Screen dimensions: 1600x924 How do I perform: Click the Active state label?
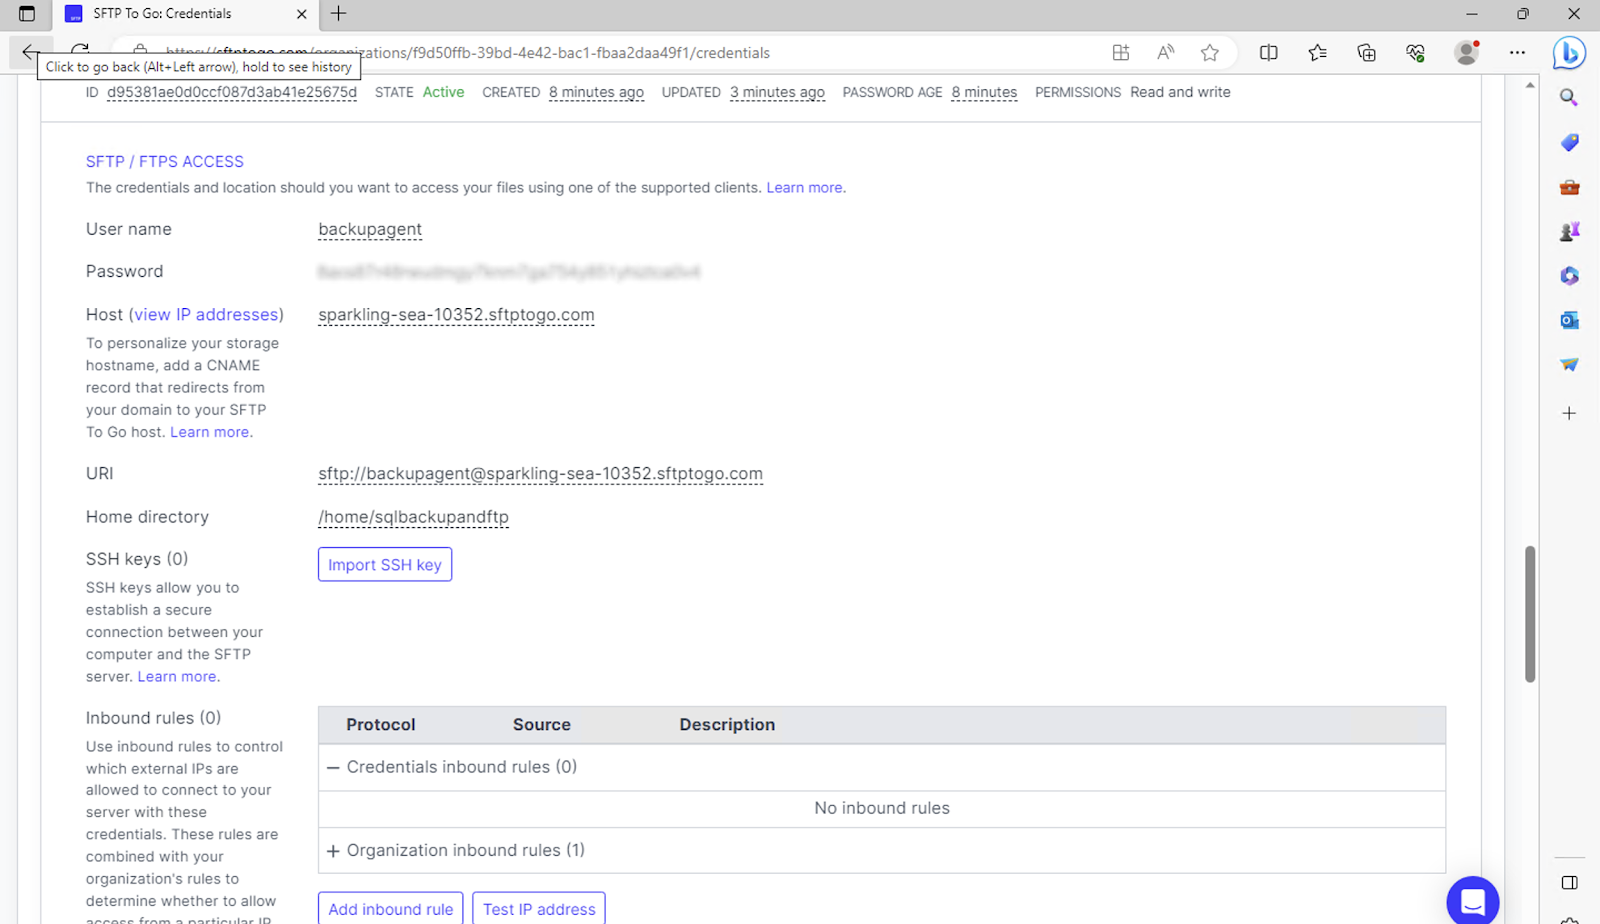coord(443,92)
